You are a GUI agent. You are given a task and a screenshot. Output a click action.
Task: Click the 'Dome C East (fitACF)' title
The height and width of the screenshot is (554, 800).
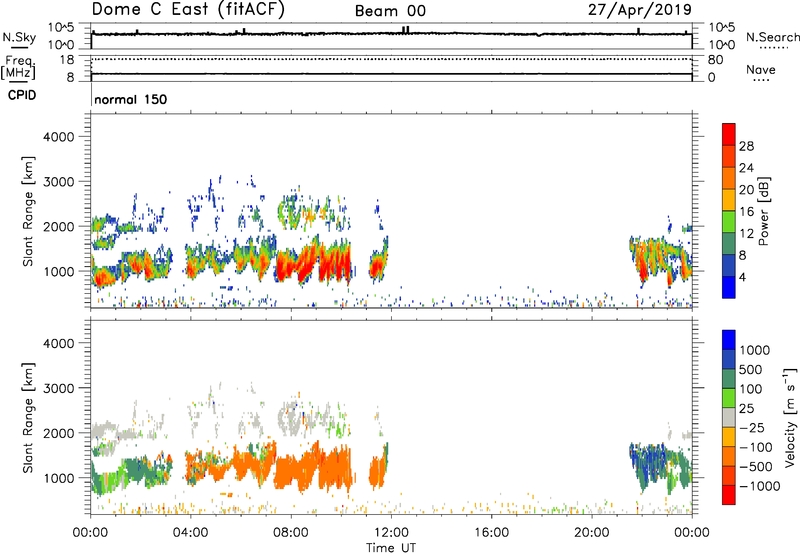(x=188, y=9)
